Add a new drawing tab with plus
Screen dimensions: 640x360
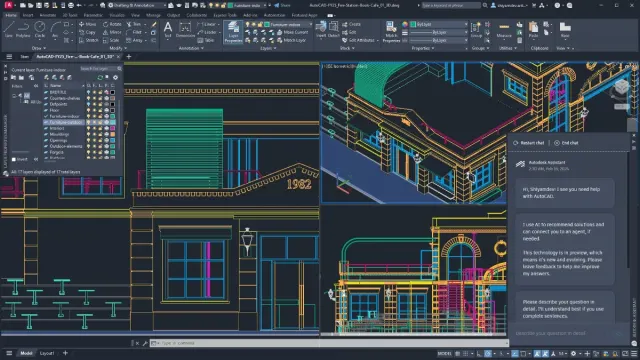click(129, 57)
